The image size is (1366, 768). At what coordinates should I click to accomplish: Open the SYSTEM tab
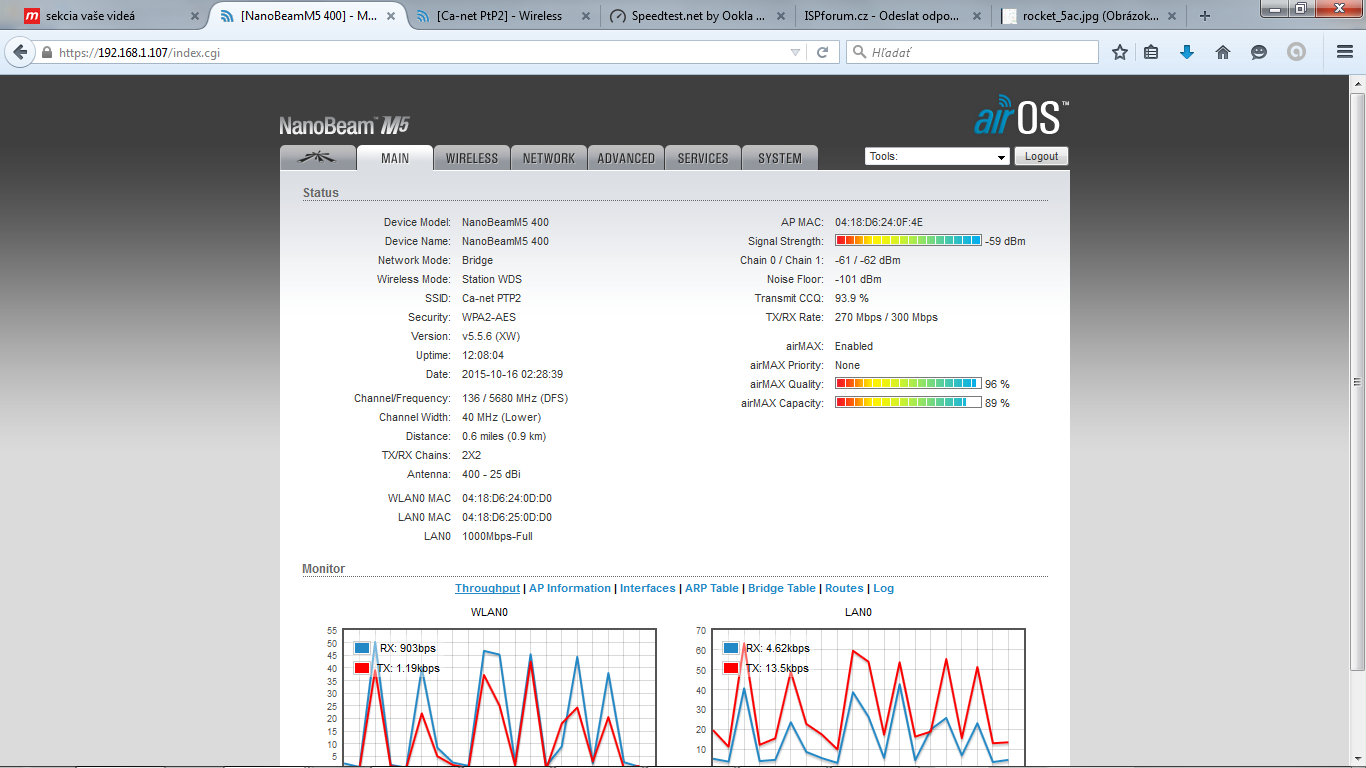(780, 158)
